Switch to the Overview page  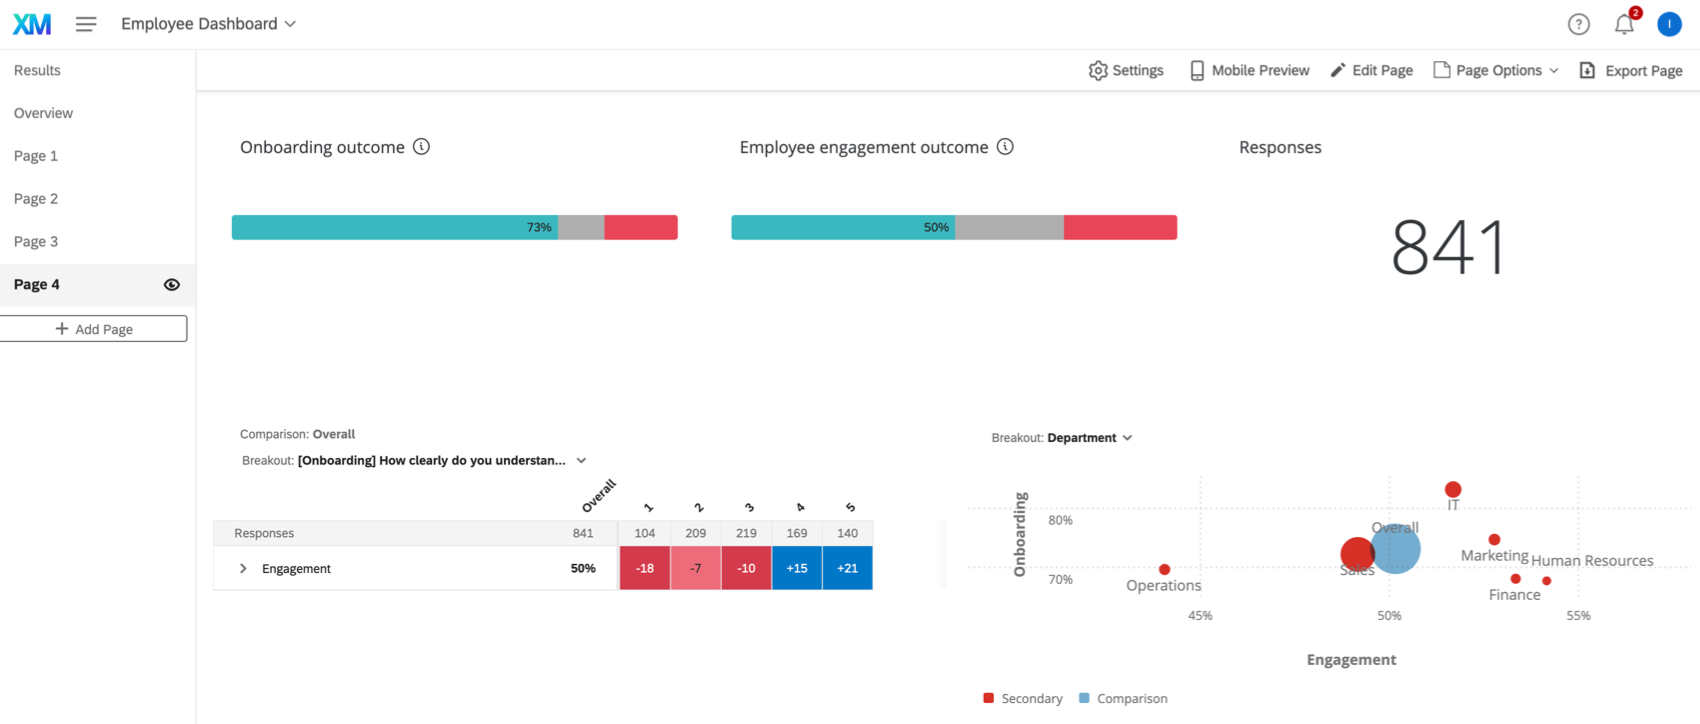coord(43,112)
